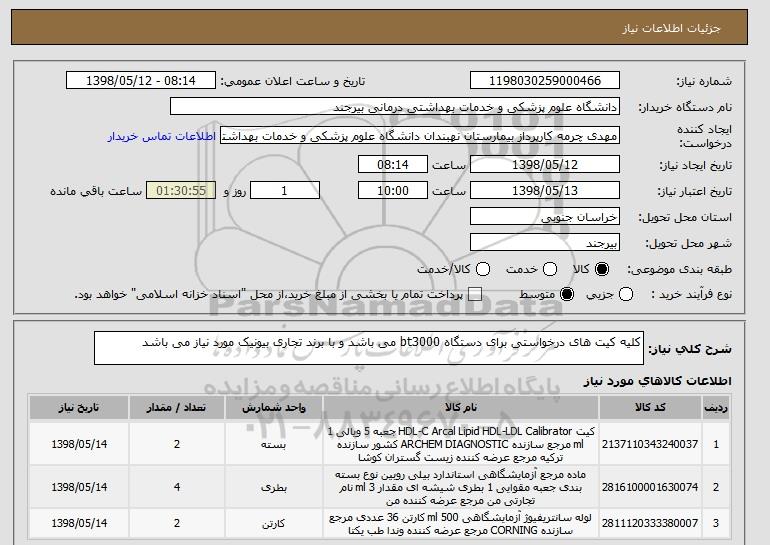The image size is (770, 545).
Task: Click the need date of row 2
Action: [79, 487]
